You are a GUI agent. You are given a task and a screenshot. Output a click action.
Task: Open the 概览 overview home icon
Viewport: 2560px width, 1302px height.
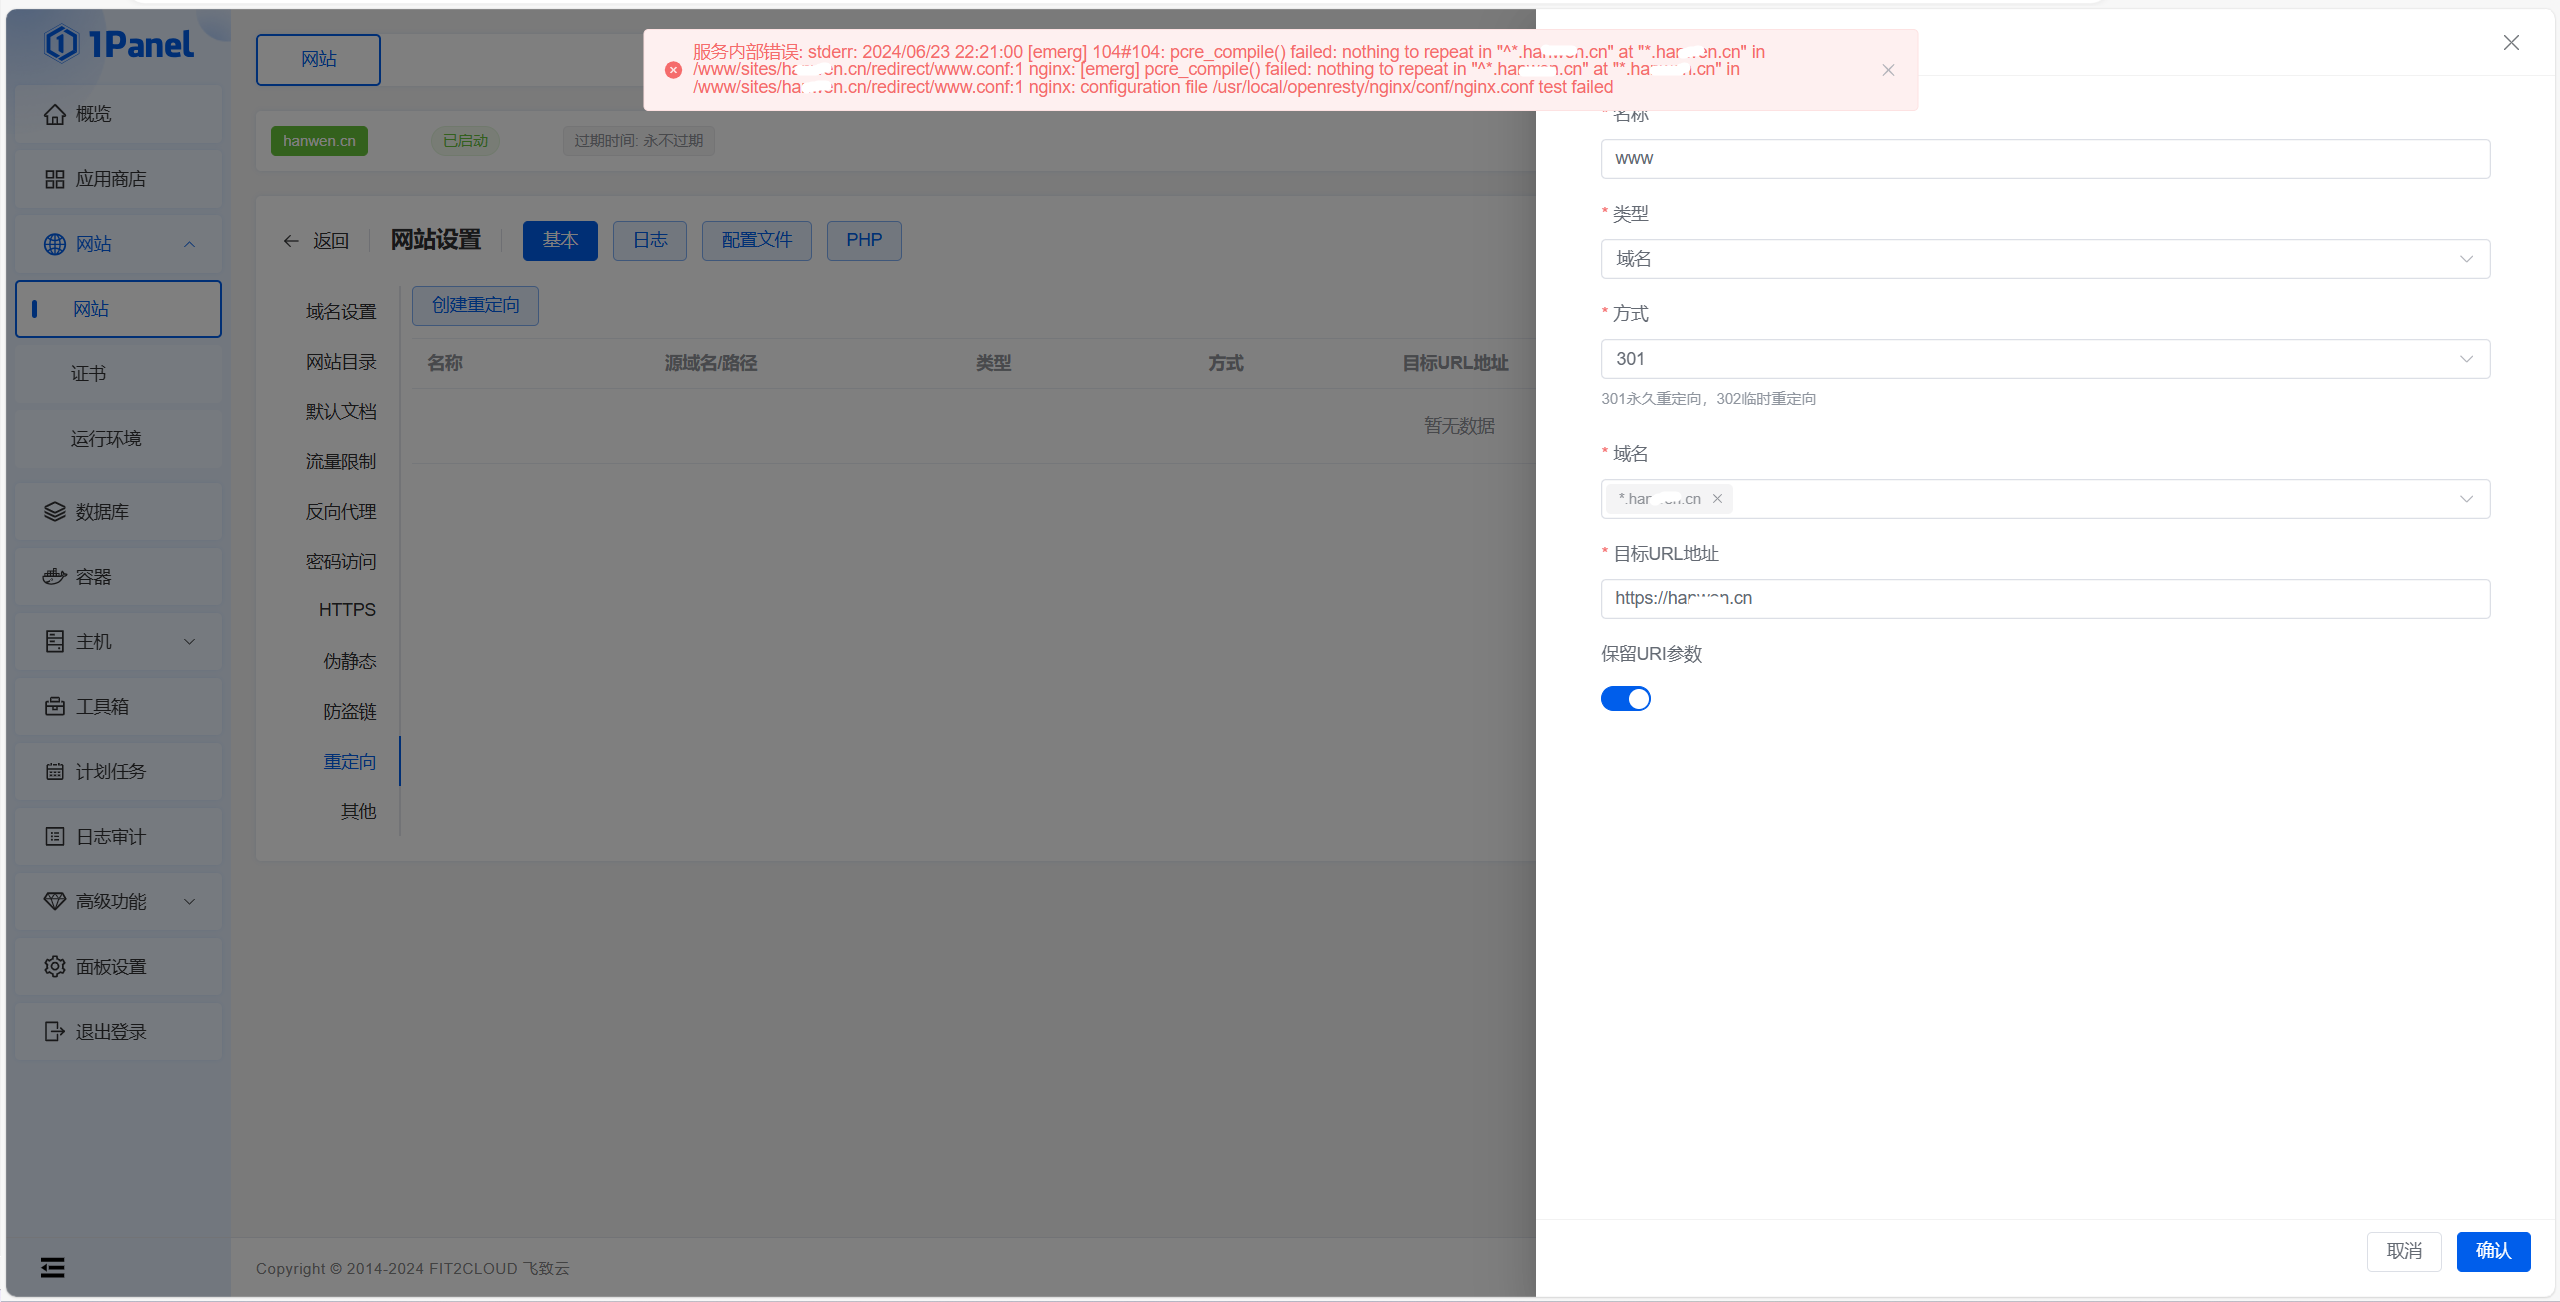click(x=55, y=114)
